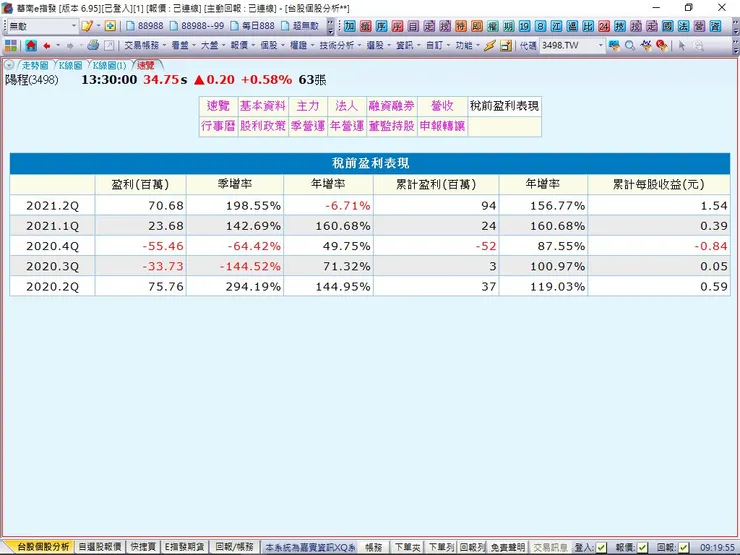Click the blue 19 shortcut icon
This screenshot has width=740, height=555.
pos(524,26)
